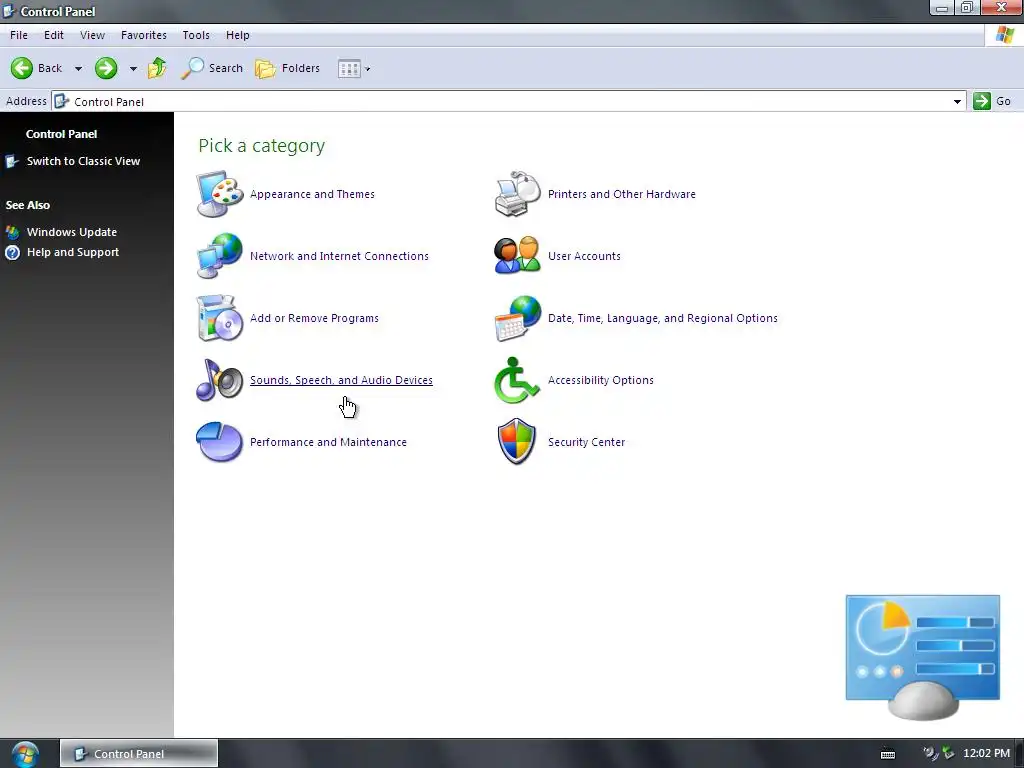Click the Switch to Classic View link
The image size is (1024, 768).
[x=84, y=161]
